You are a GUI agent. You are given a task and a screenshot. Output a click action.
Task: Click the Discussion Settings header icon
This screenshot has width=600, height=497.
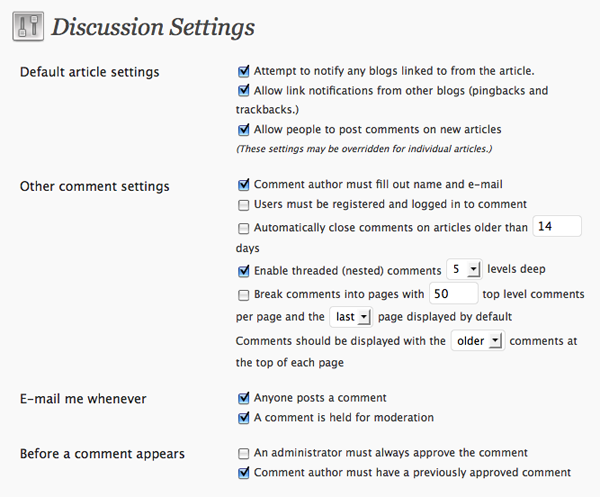(27, 27)
